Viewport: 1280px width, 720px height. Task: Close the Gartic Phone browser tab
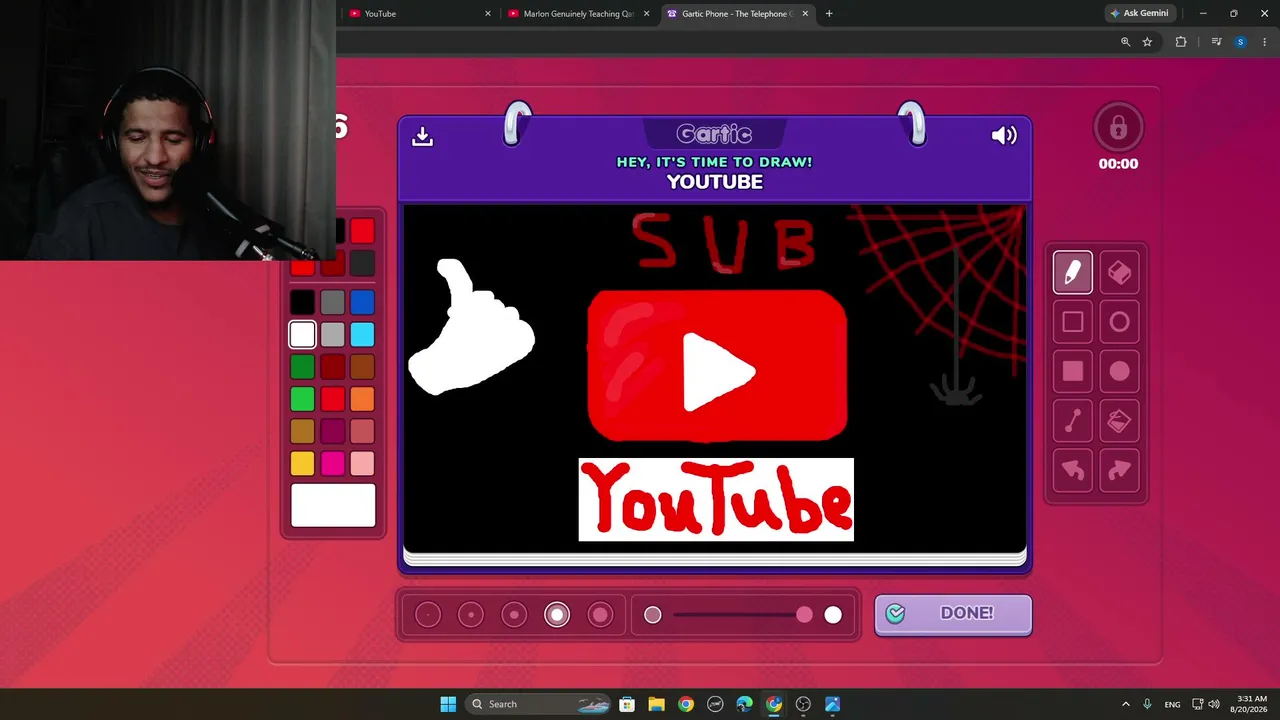coord(805,14)
